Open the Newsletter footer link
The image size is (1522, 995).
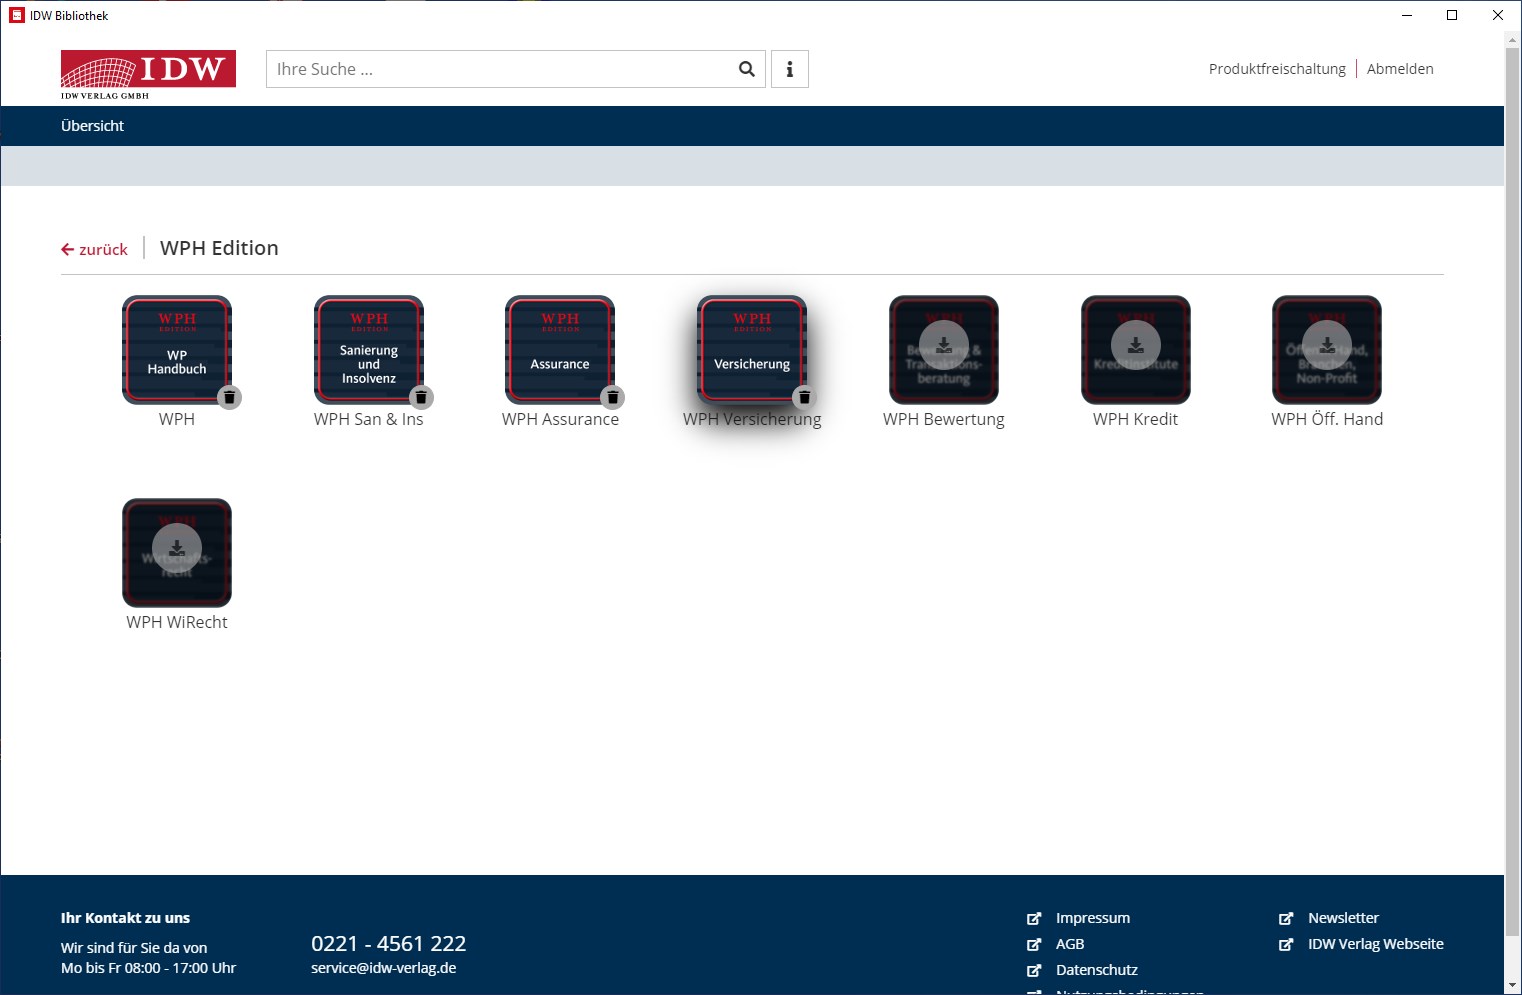point(1343,918)
